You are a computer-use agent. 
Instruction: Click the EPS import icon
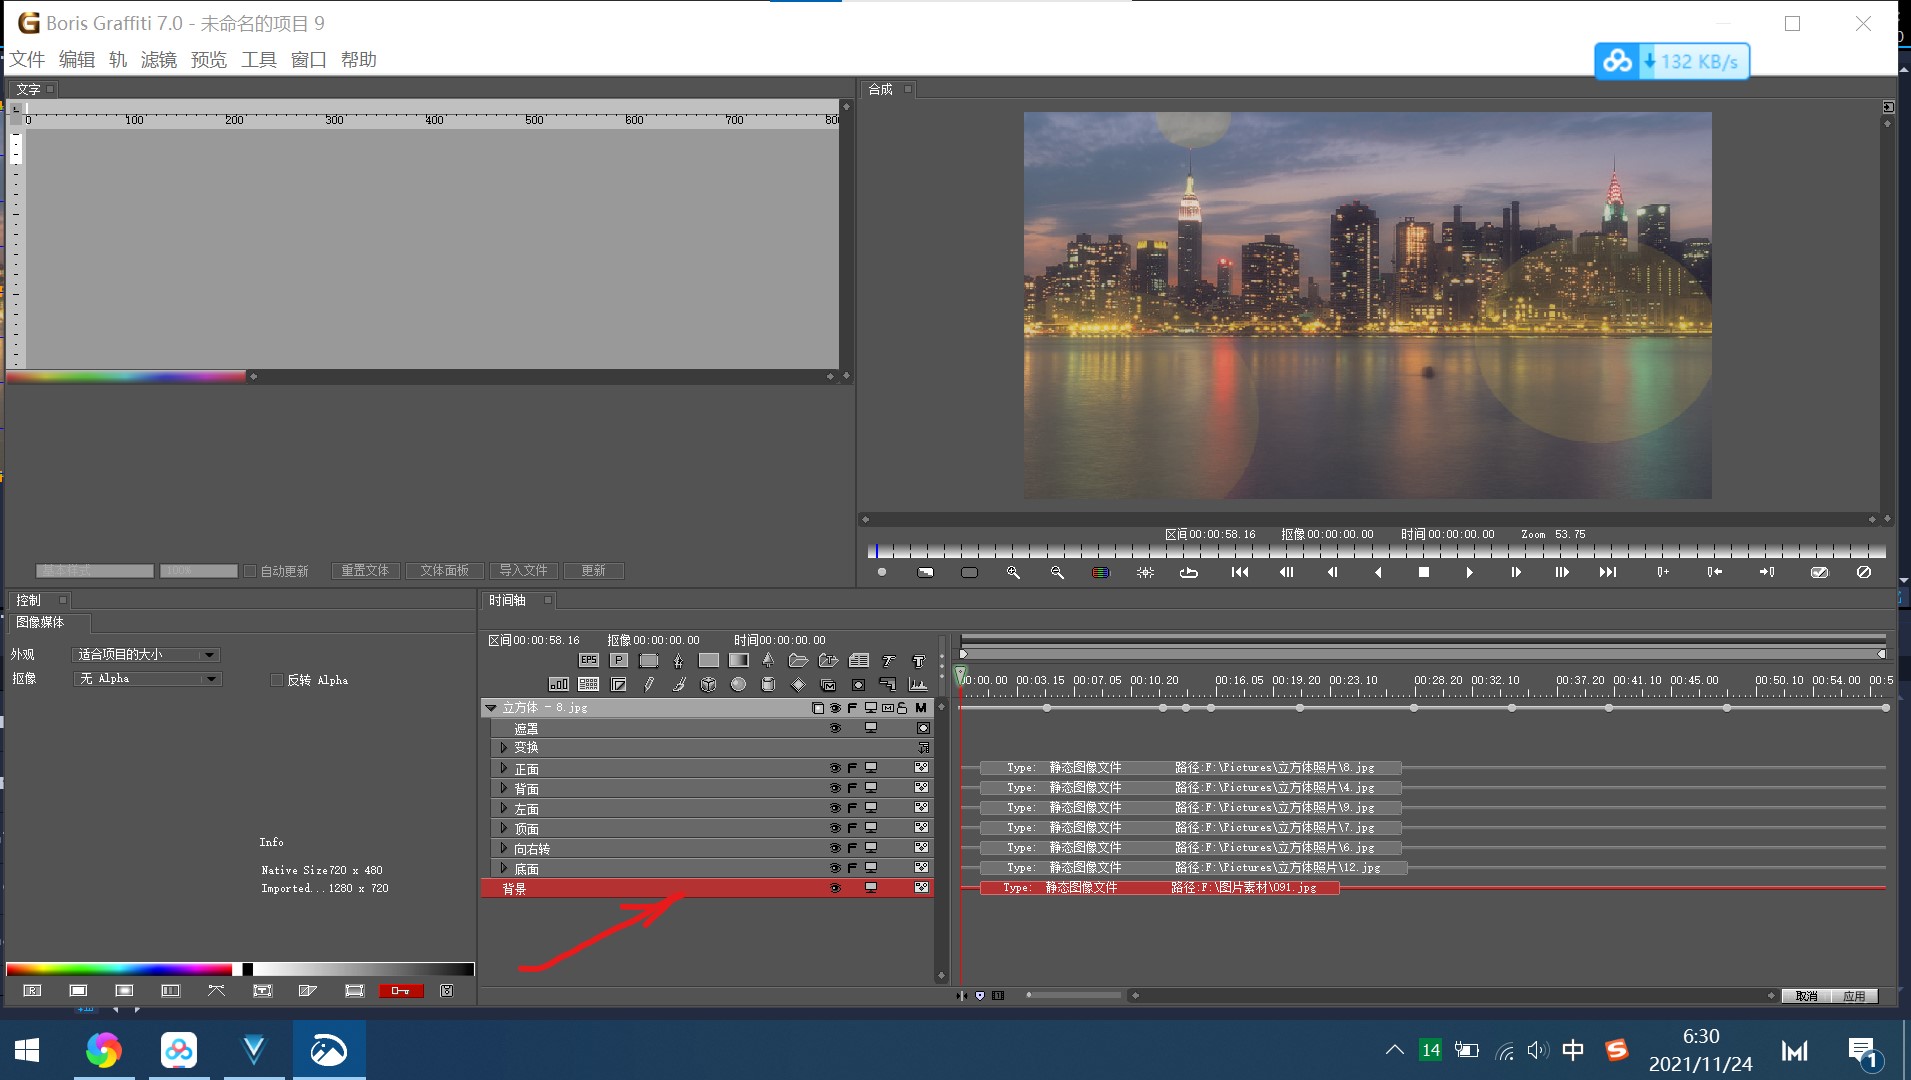[588, 660]
